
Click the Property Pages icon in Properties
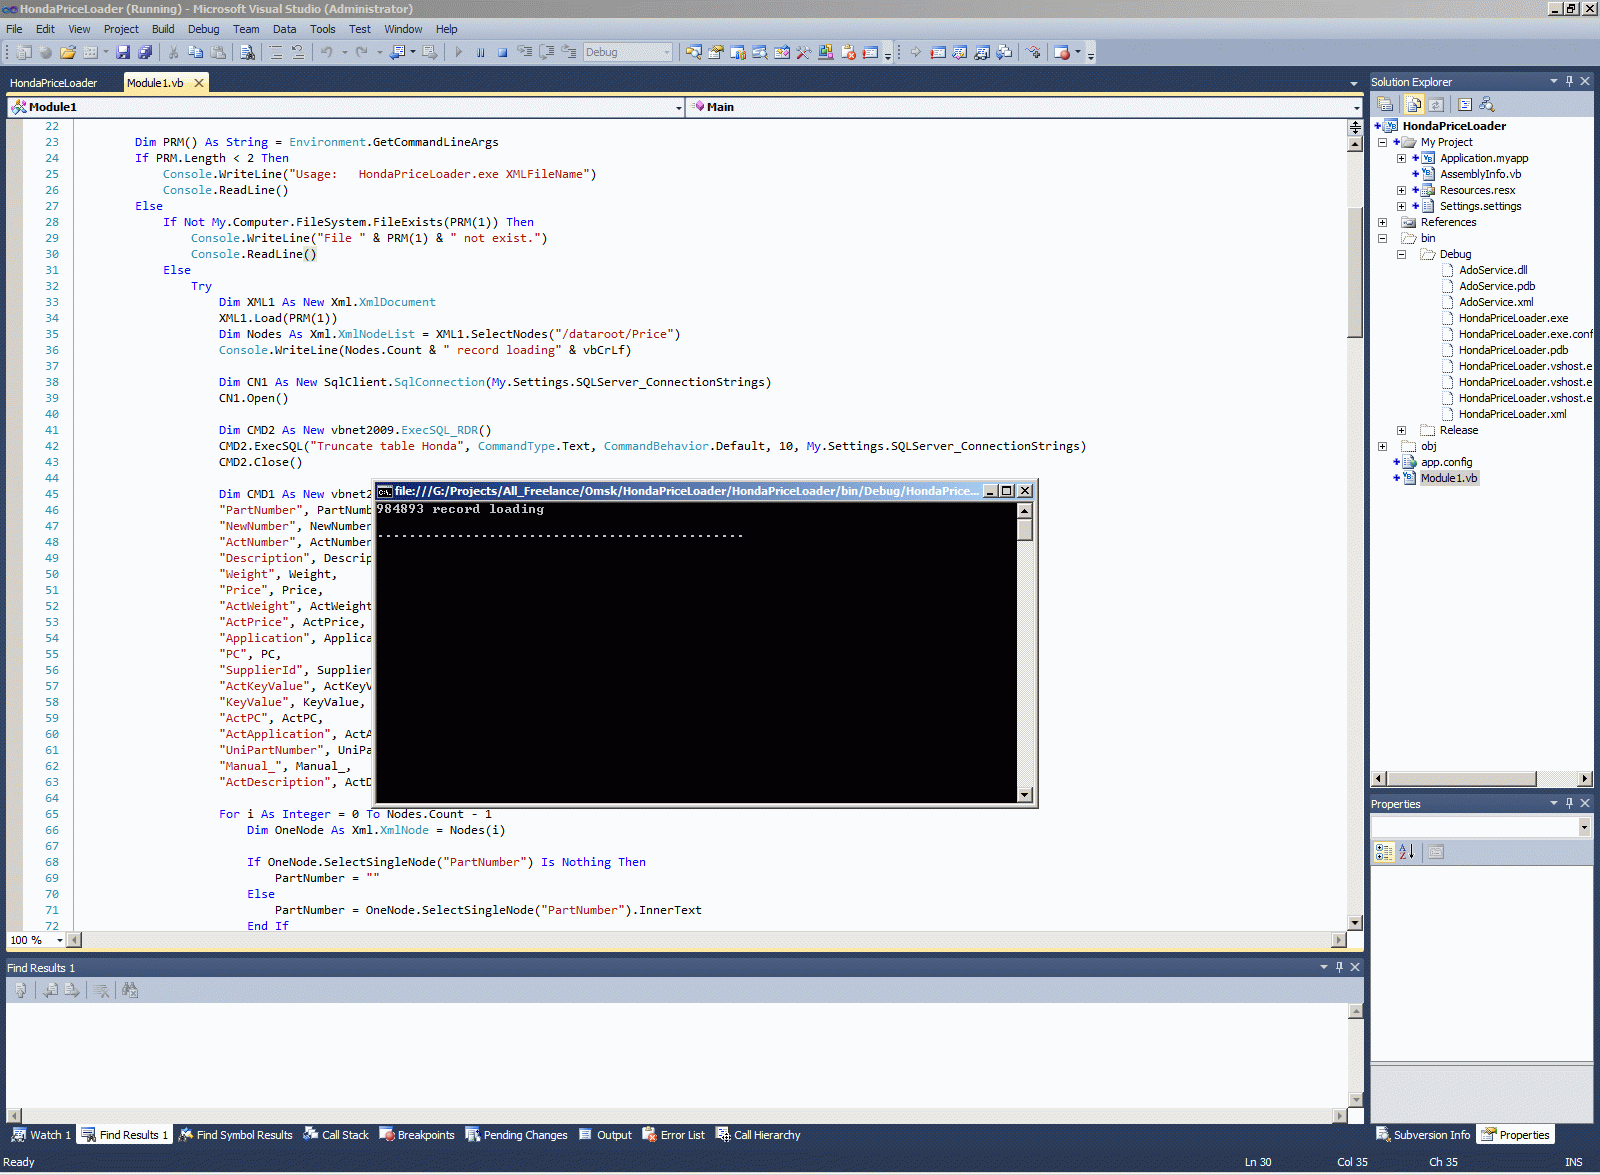(x=1436, y=852)
